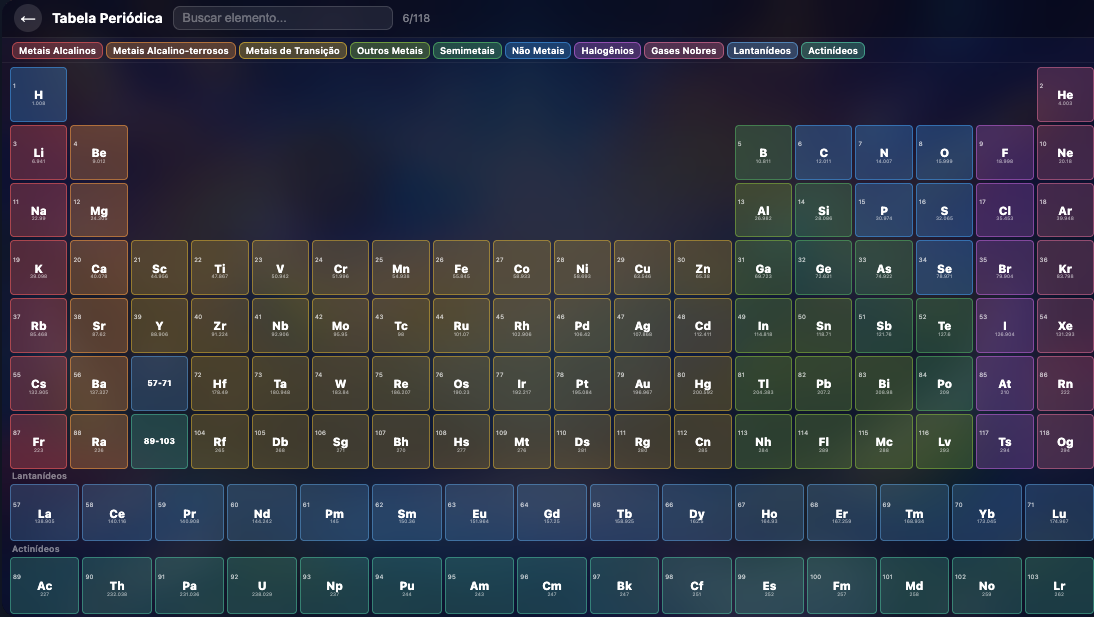Select the Gold (Au) element tile
This screenshot has width=1094, height=617.
point(643,384)
